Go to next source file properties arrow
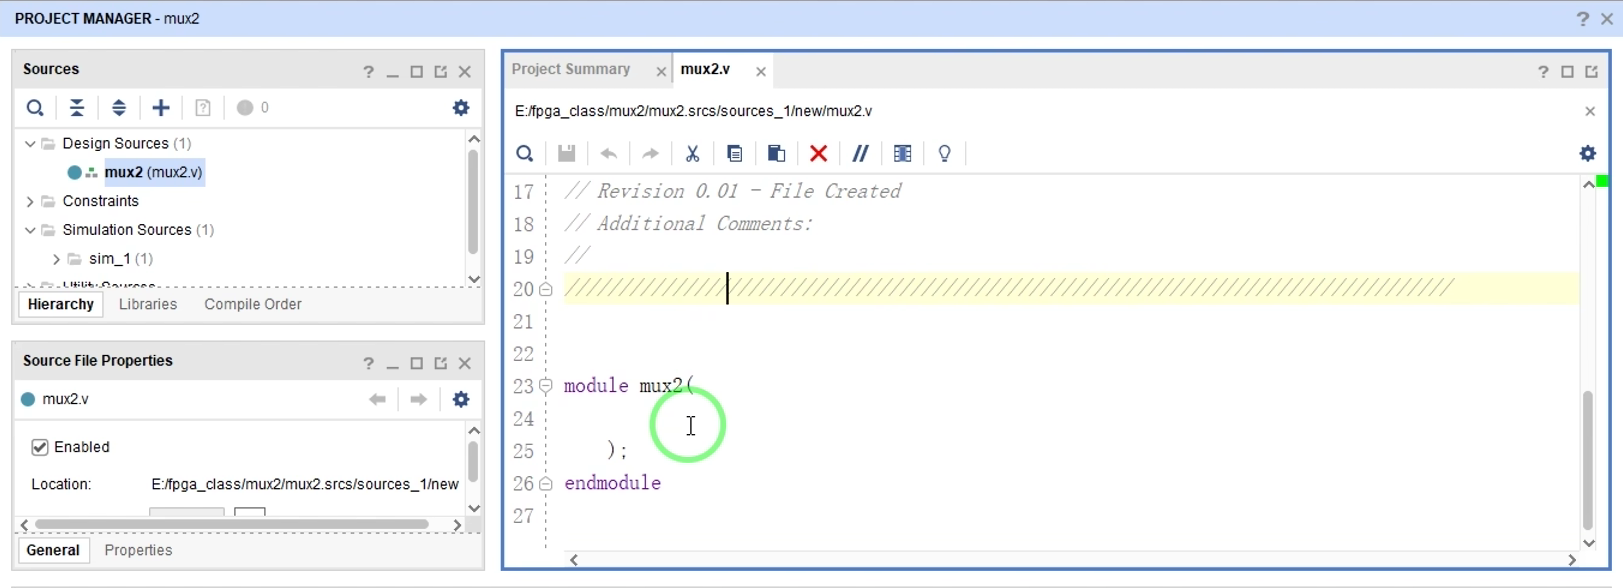Screen dimensions: 1623x588 coord(419,400)
